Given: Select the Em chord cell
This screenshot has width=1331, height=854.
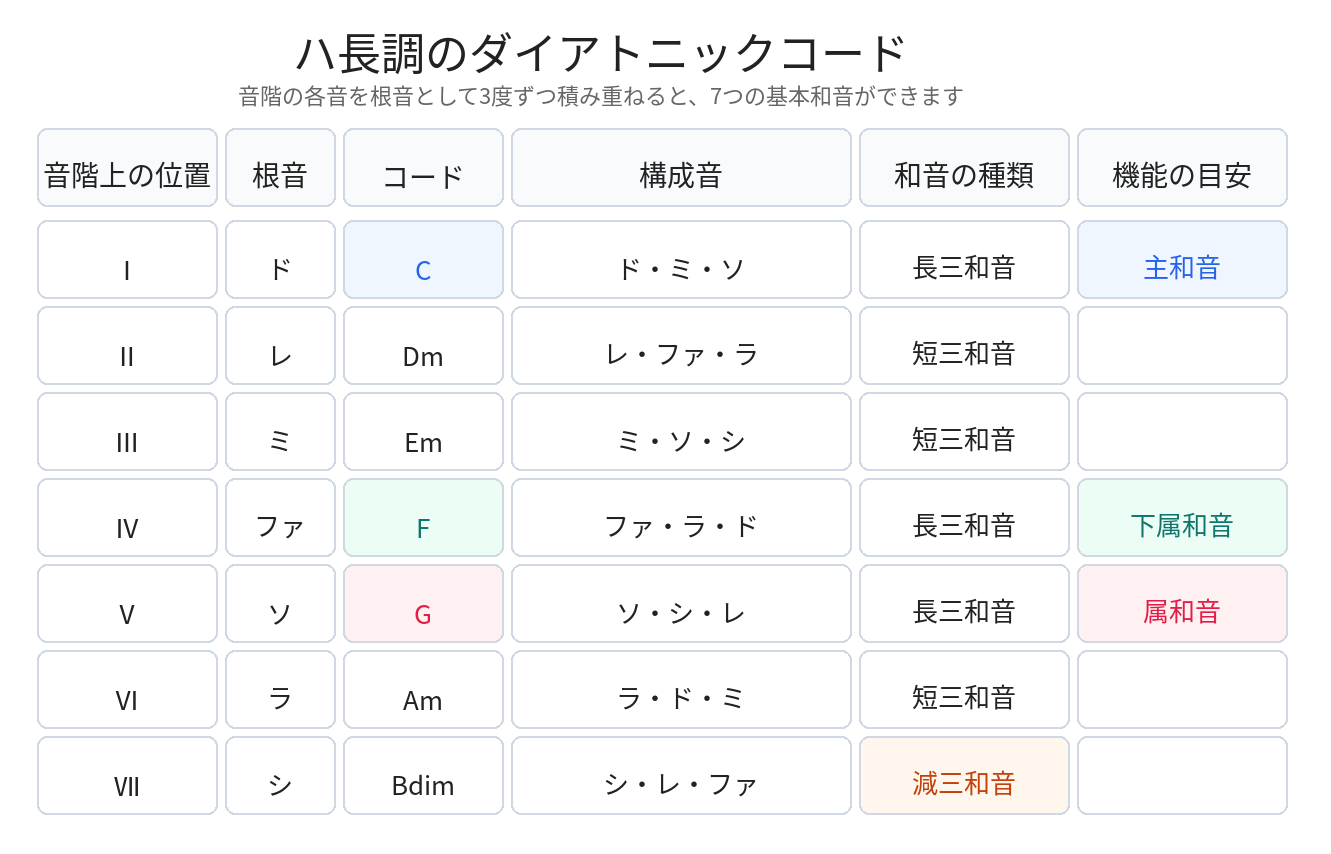Looking at the screenshot, I should (423, 432).
